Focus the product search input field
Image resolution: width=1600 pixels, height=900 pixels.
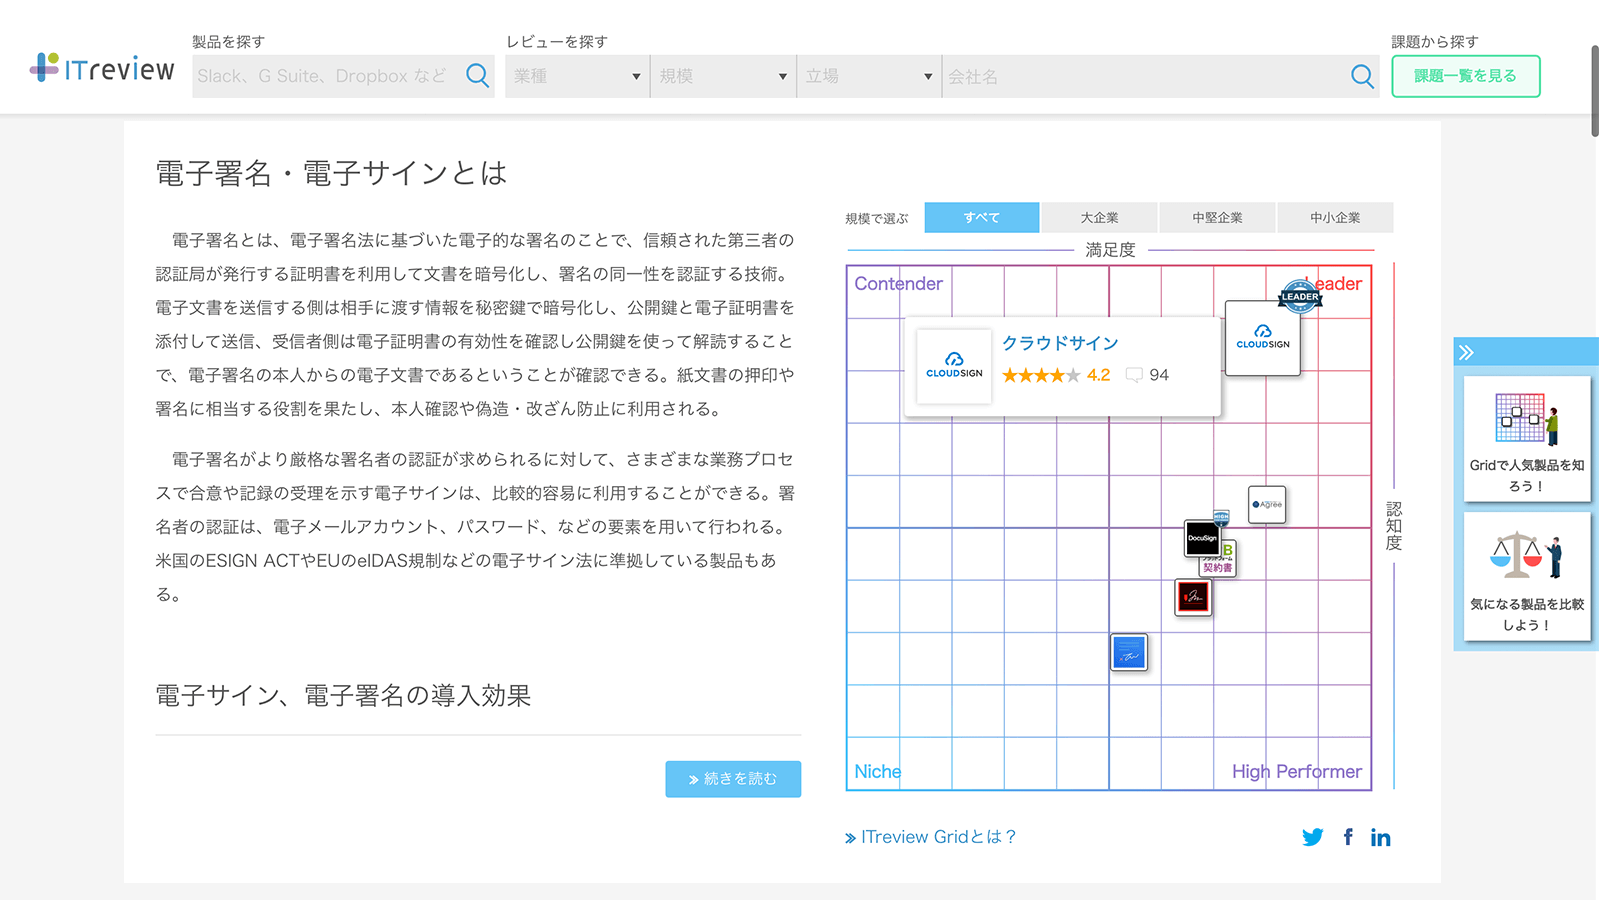click(328, 76)
